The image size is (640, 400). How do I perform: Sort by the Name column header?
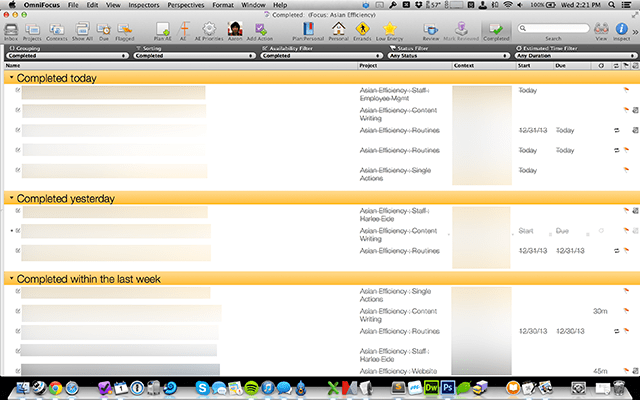click(x=181, y=65)
